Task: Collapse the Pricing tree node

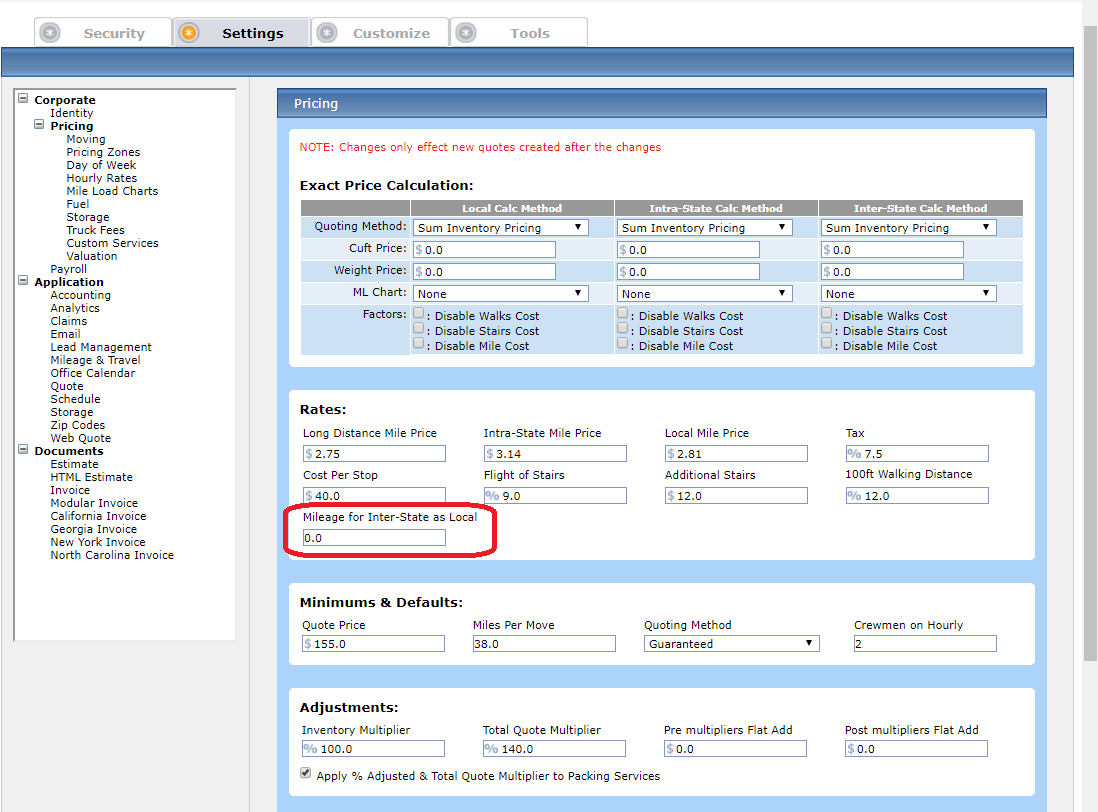Action: [x=39, y=125]
